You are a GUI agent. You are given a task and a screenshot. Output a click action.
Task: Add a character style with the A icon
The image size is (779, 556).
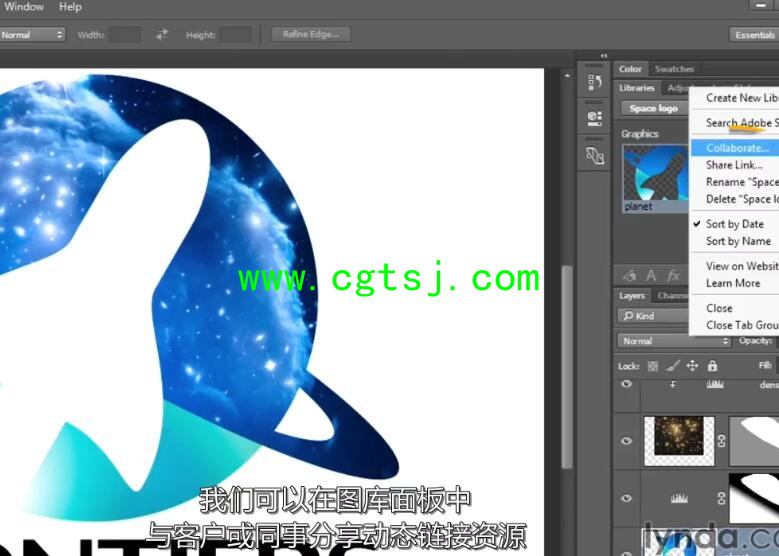(x=651, y=275)
